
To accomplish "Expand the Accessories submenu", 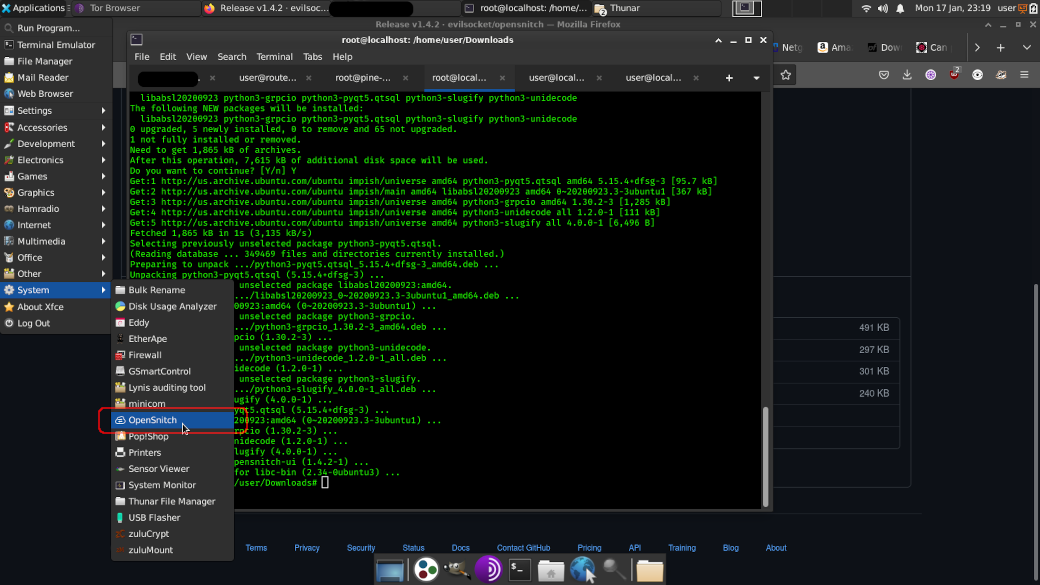I will pos(56,127).
